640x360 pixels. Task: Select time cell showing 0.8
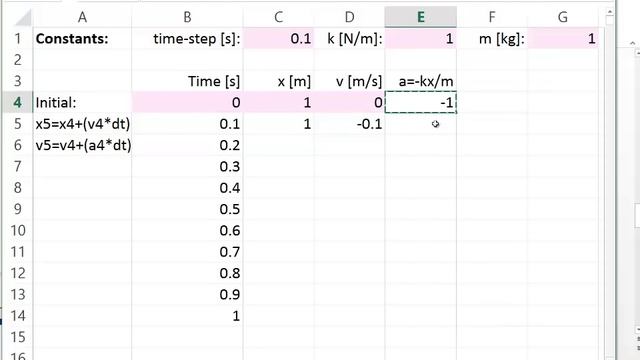[x=187, y=273]
